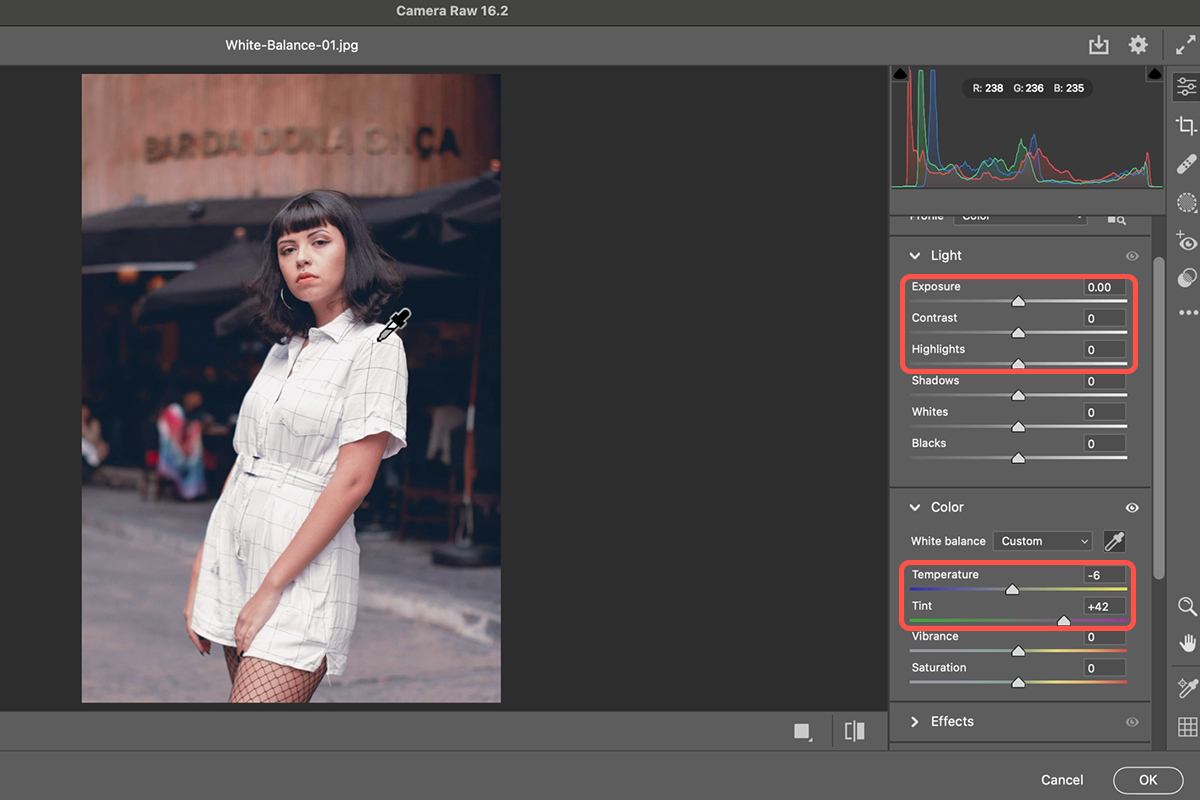Toggle visibility of the Color section
Screen dimensions: 1200x800
(1131, 507)
